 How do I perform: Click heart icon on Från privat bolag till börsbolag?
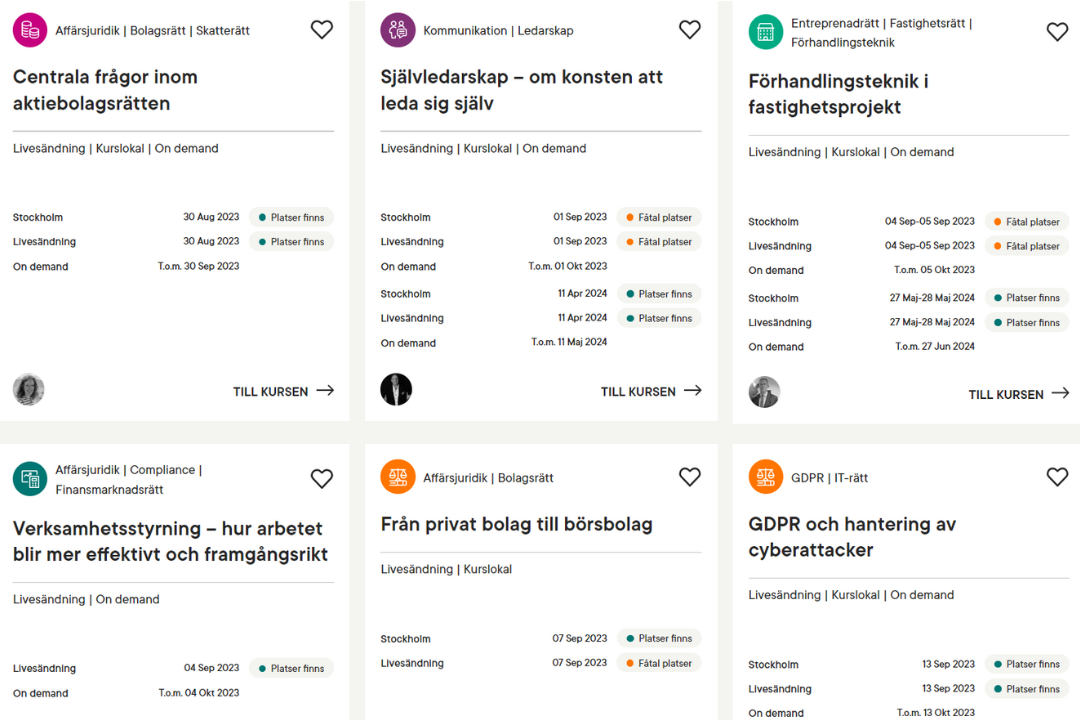coord(689,477)
